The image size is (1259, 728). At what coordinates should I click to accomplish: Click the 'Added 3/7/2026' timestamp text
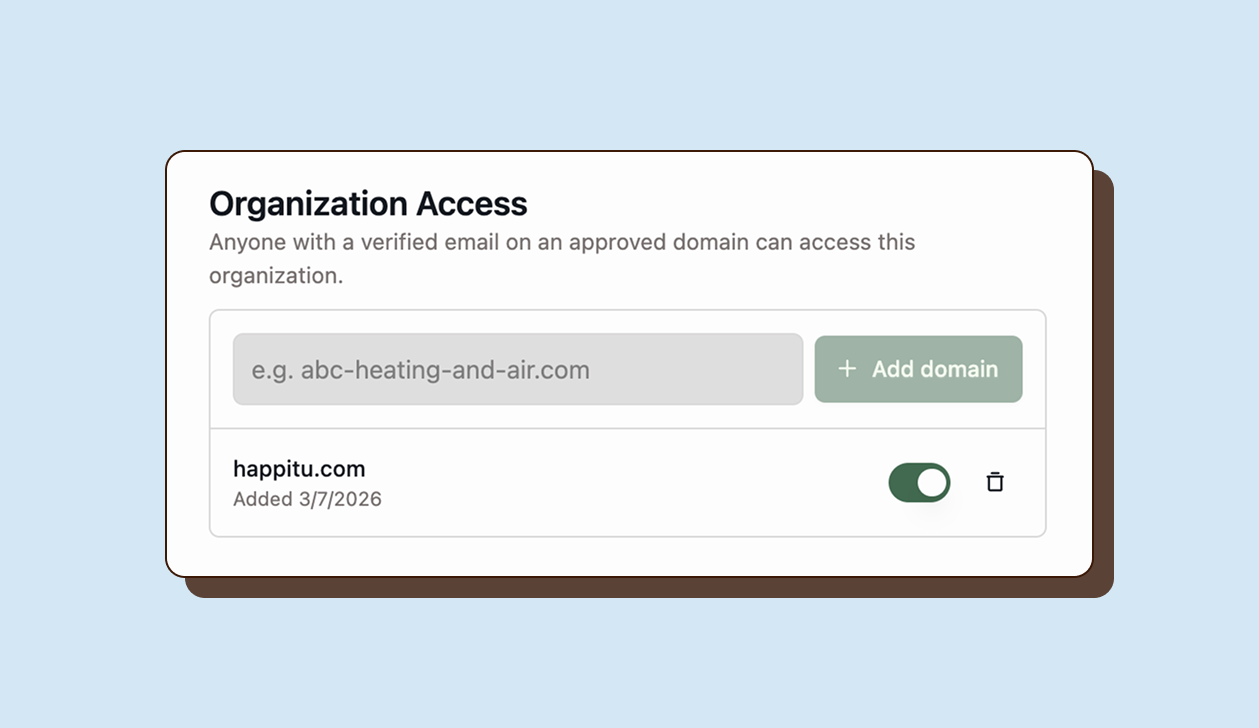308,499
